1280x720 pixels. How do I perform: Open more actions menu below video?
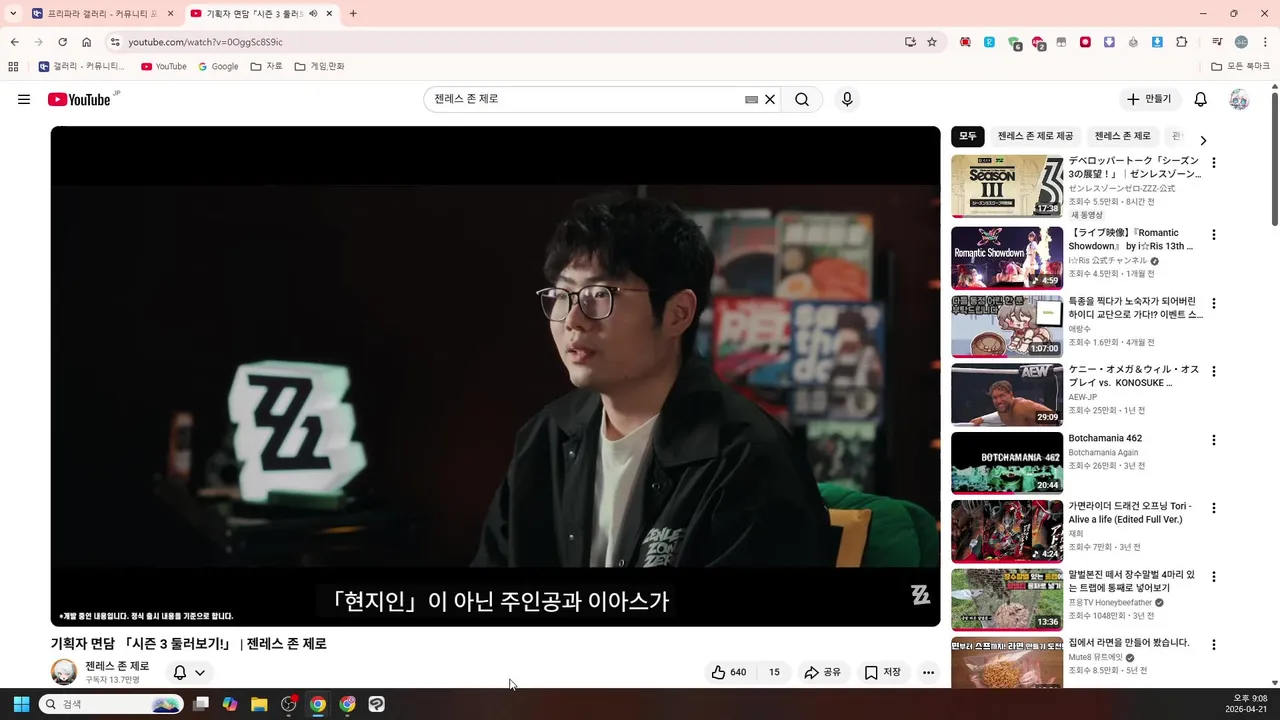(928, 672)
